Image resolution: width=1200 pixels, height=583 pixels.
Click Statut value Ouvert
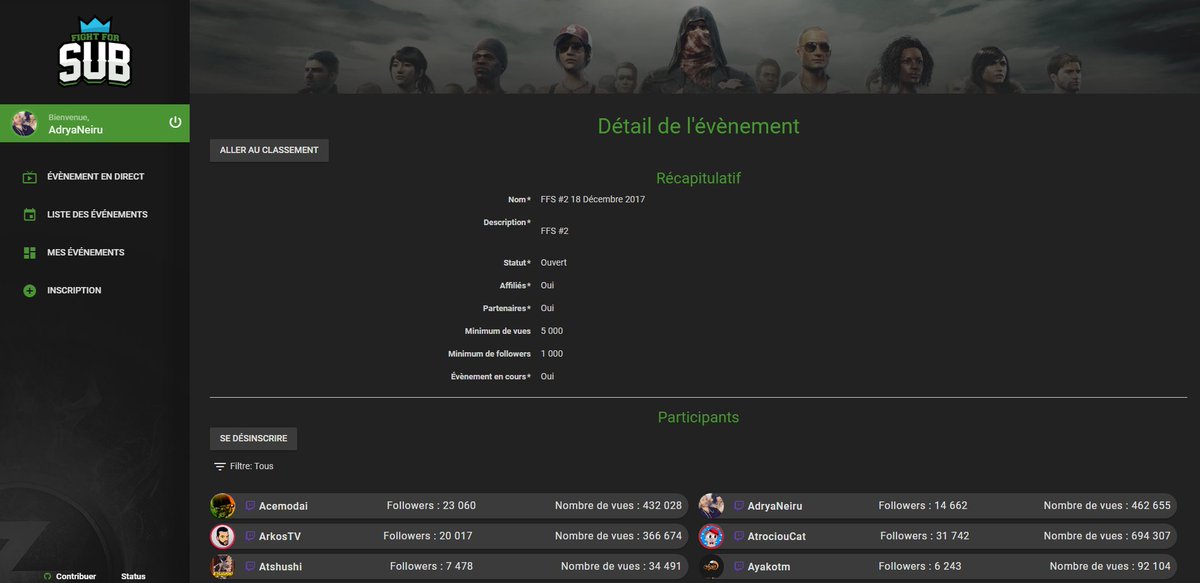554,263
